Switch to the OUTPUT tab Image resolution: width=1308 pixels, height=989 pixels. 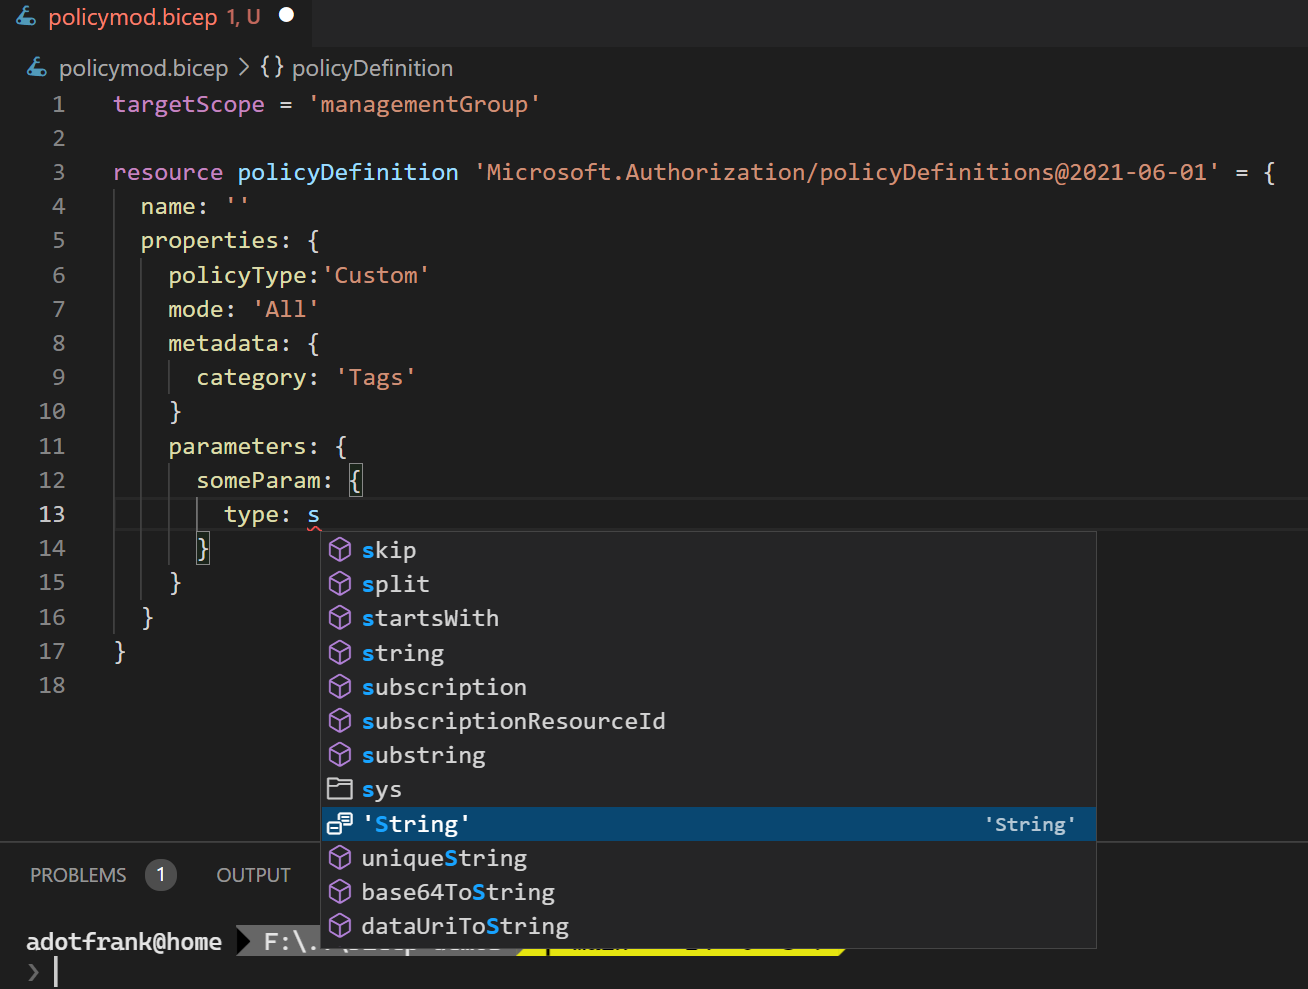click(x=253, y=874)
